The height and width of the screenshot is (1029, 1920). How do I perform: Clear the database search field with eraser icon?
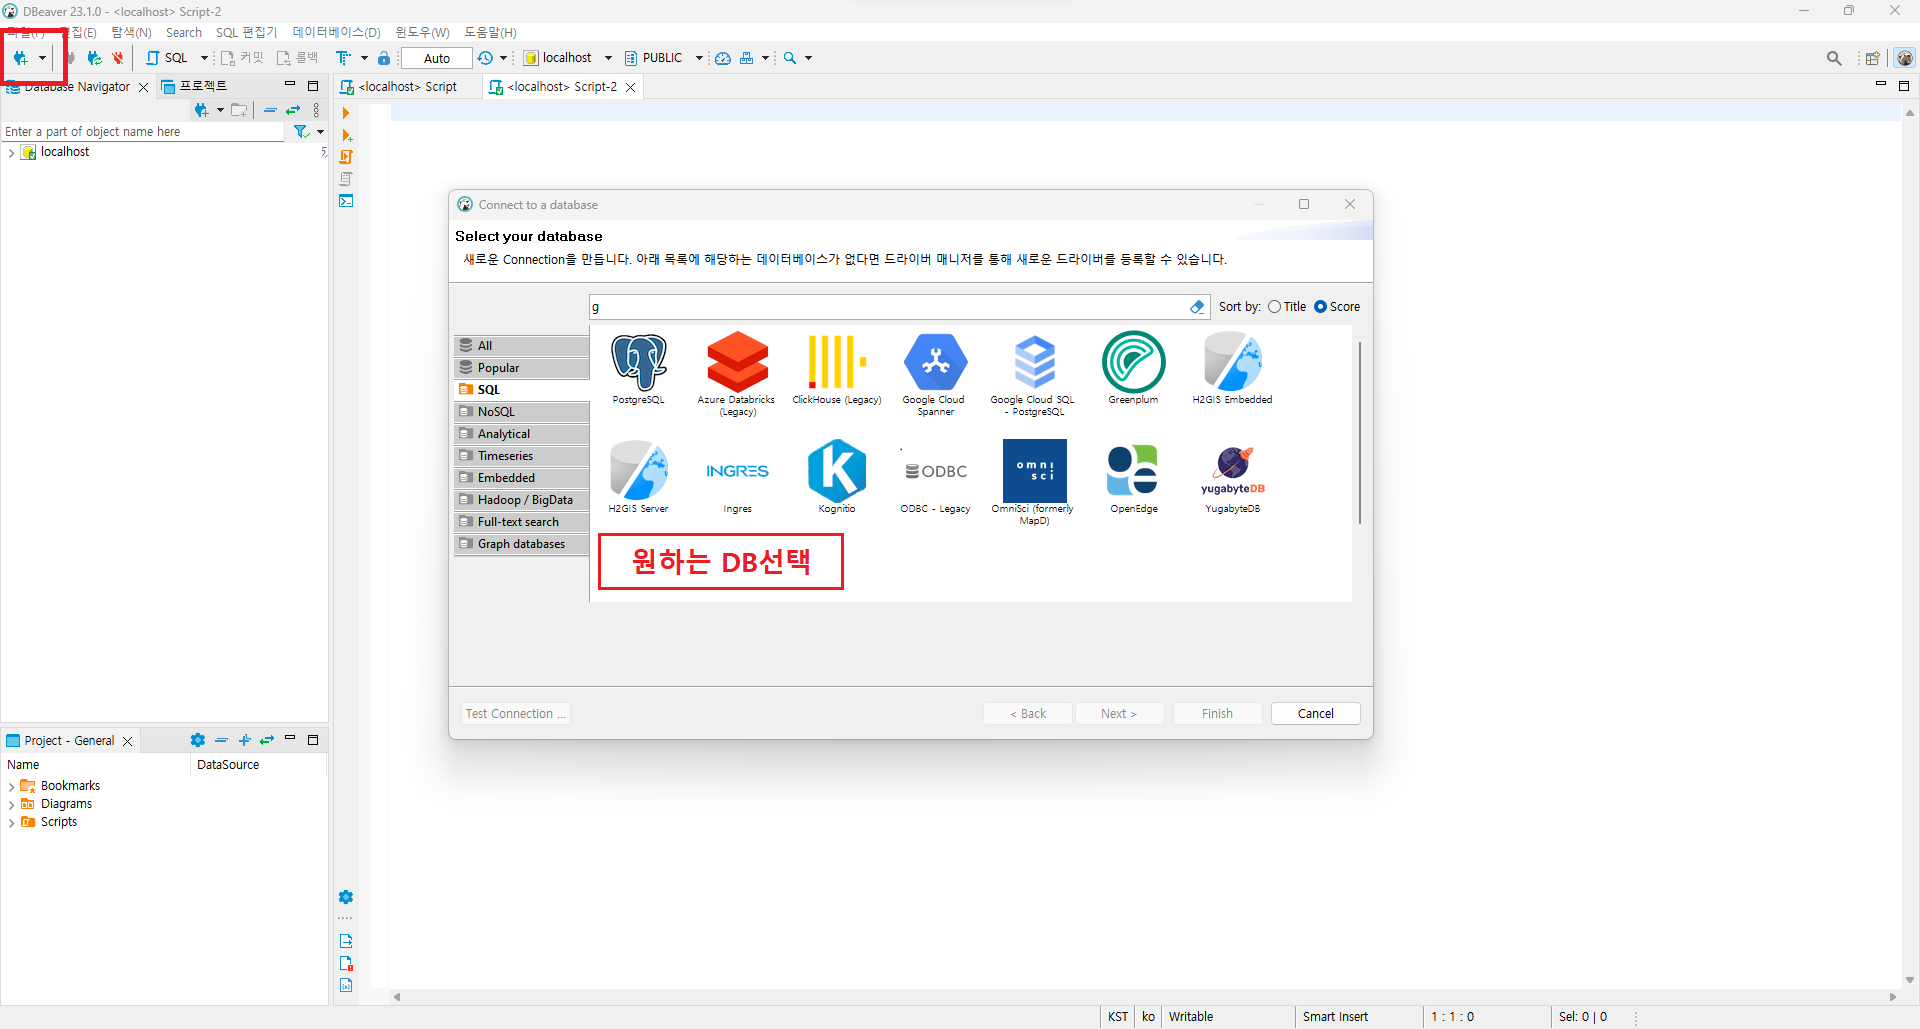click(1197, 307)
